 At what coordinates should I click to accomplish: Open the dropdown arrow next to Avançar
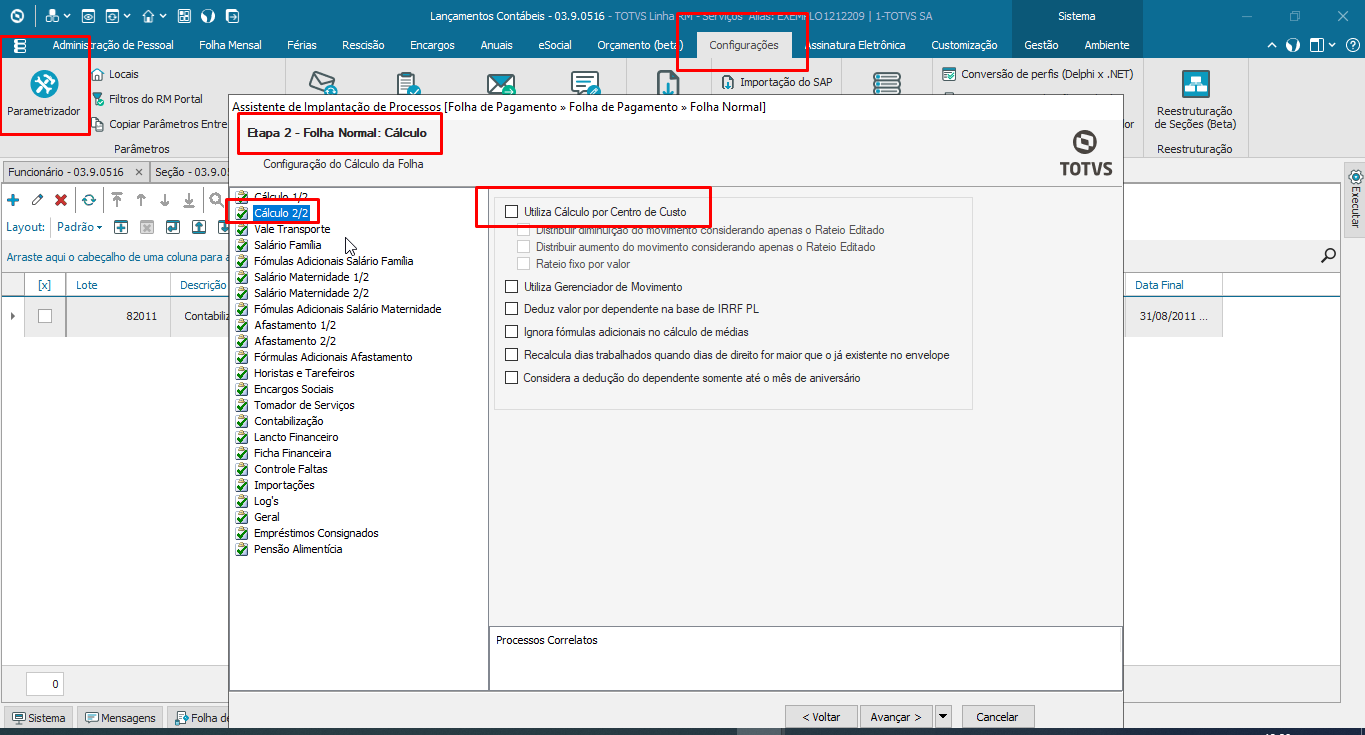click(x=943, y=717)
